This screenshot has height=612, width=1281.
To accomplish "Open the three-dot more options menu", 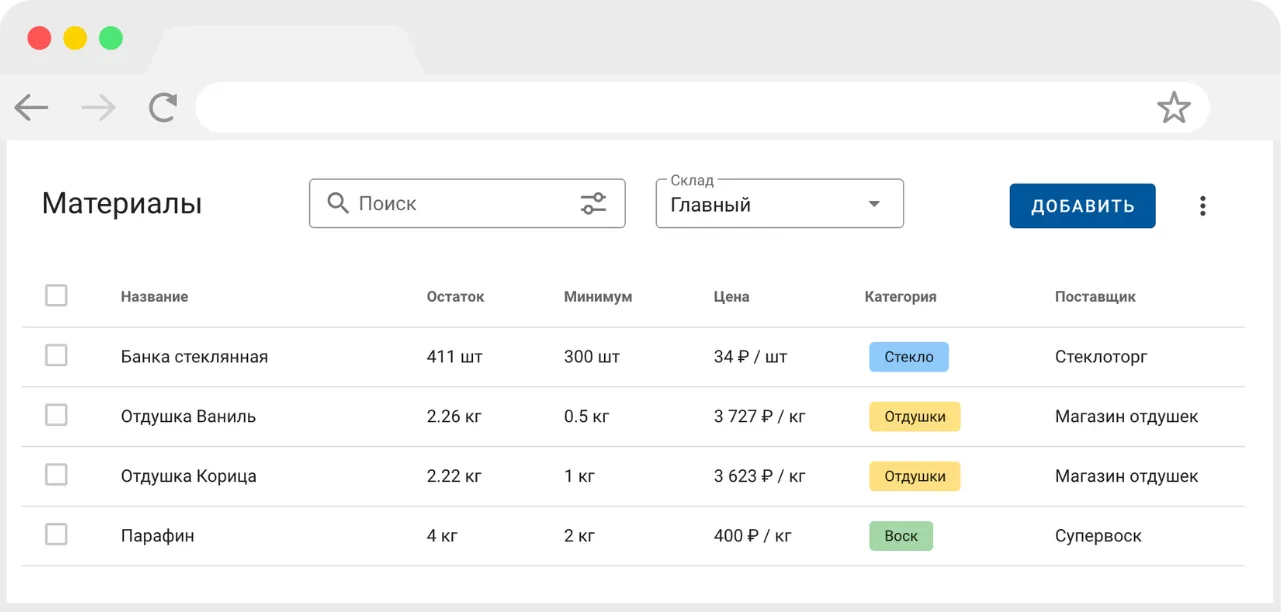I will click(x=1202, y=206).
